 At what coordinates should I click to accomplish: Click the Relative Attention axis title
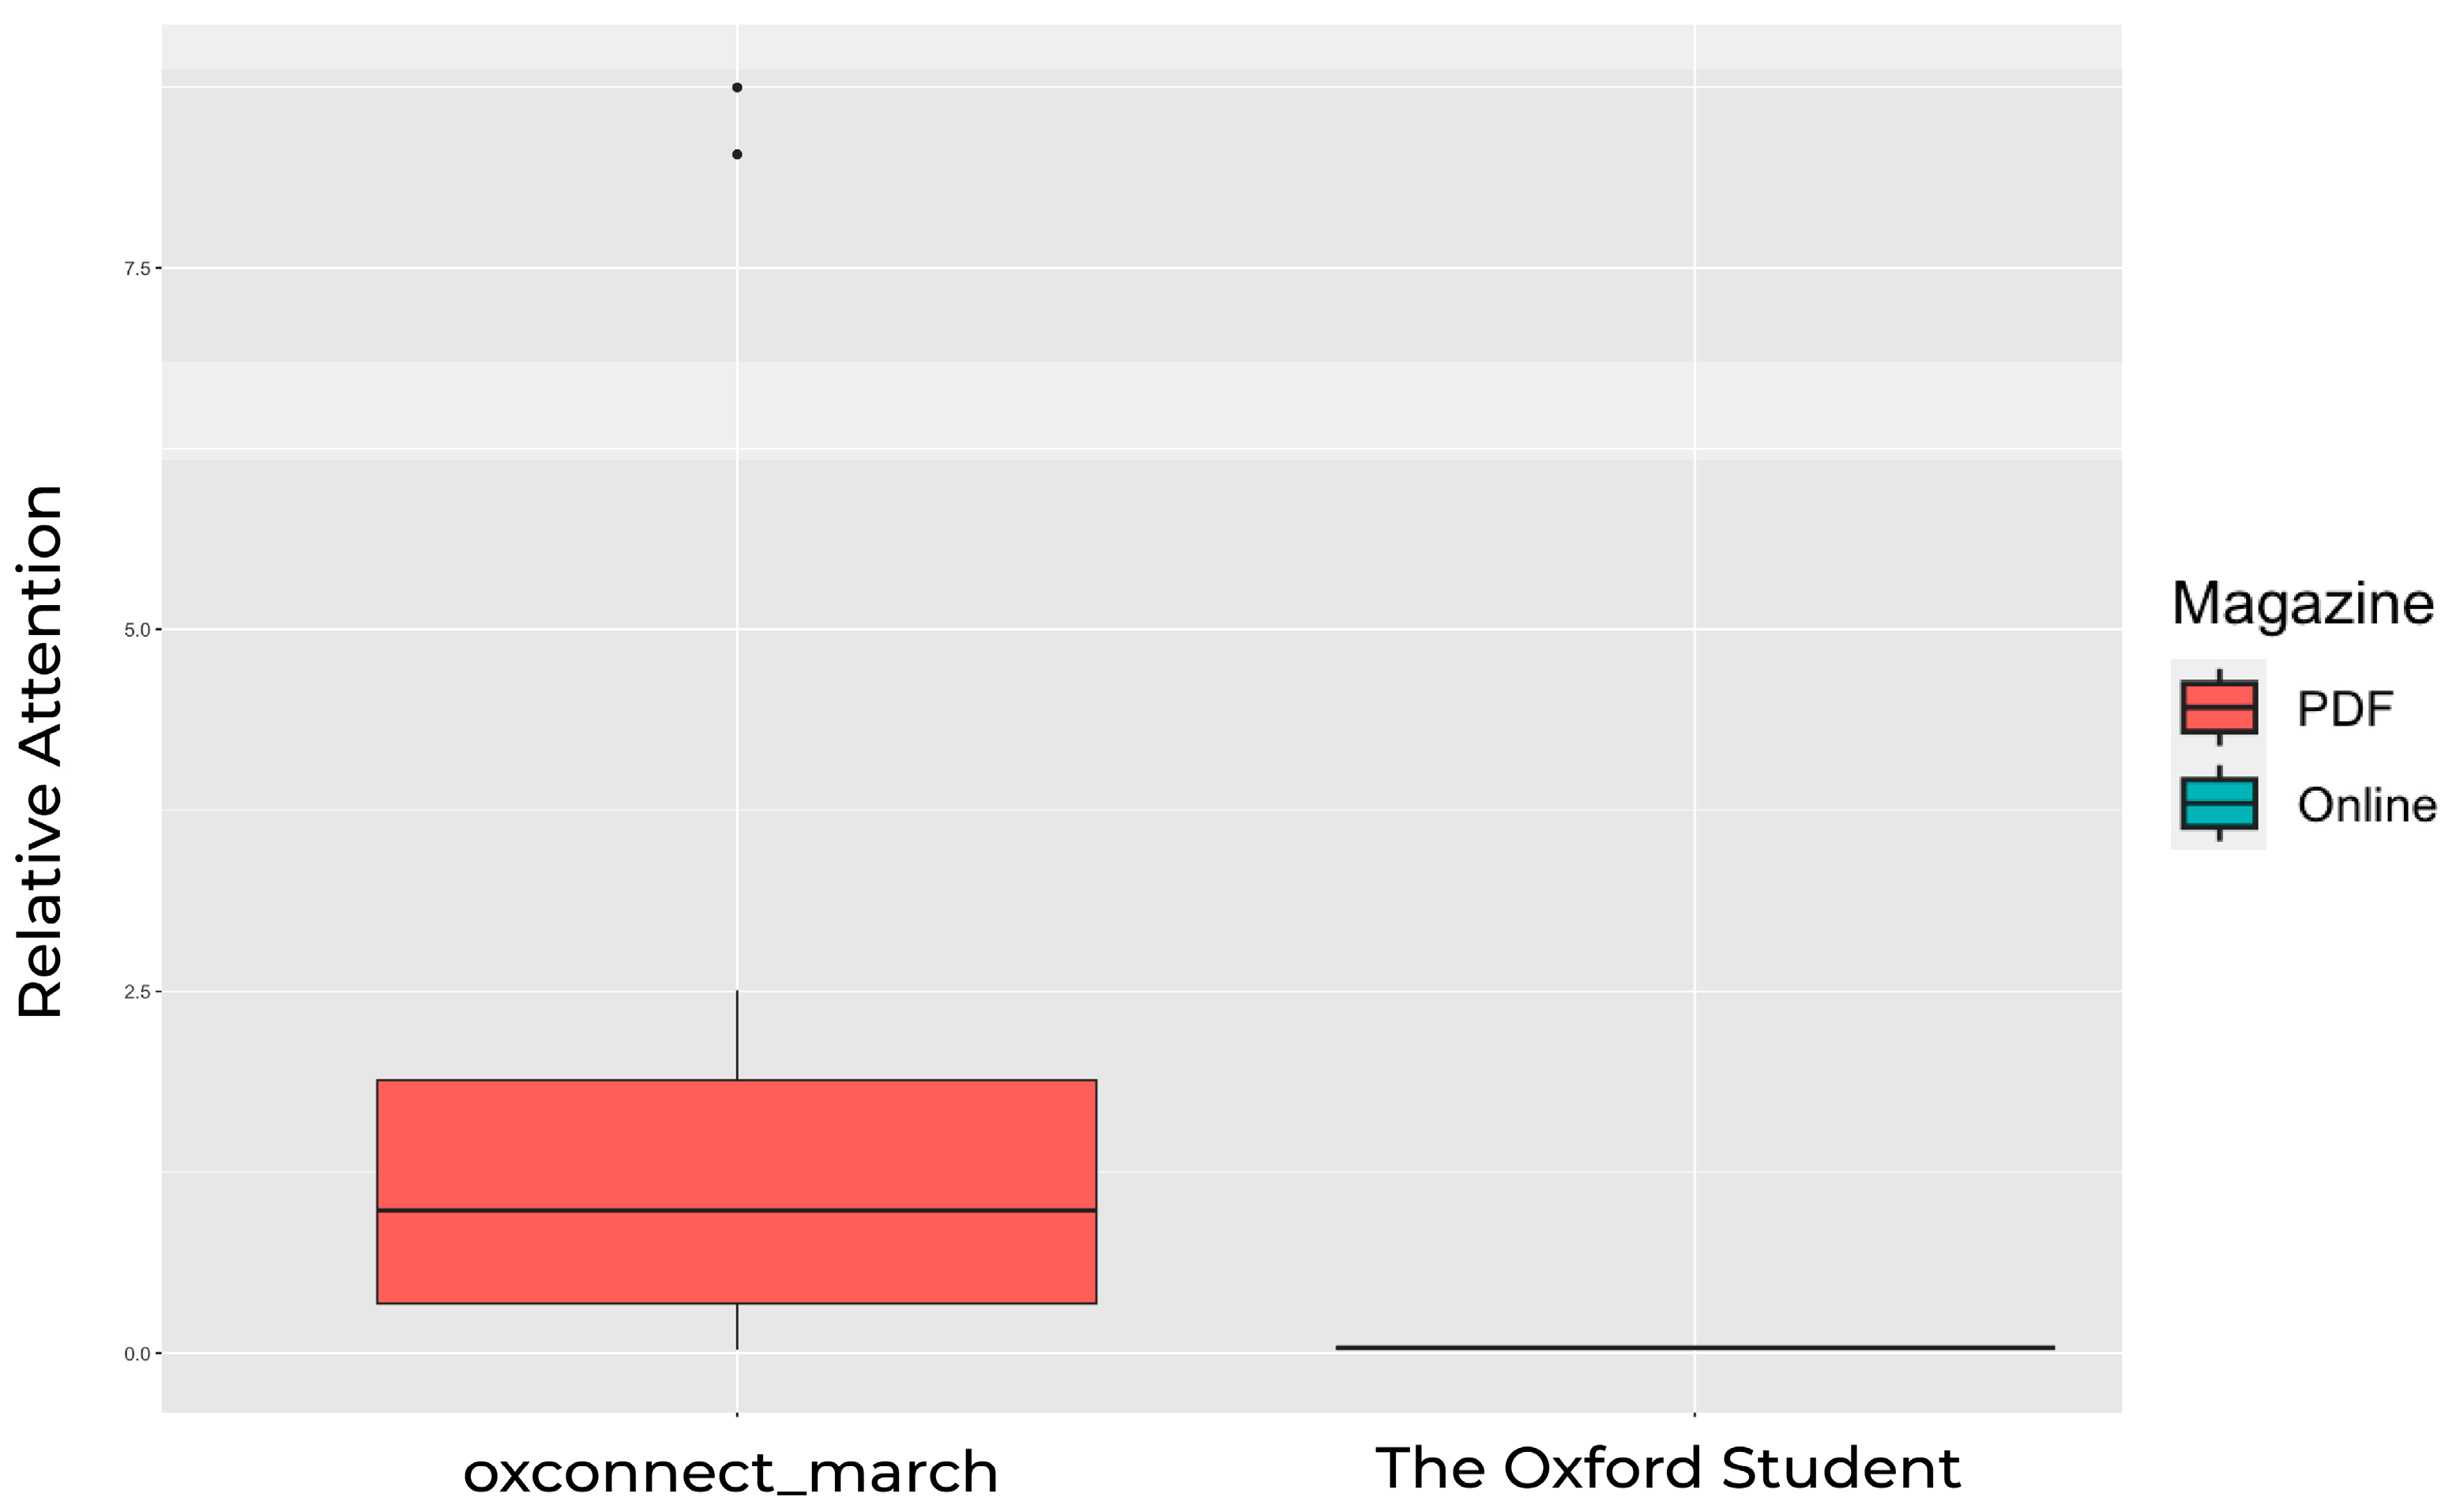tap(42, 752)
